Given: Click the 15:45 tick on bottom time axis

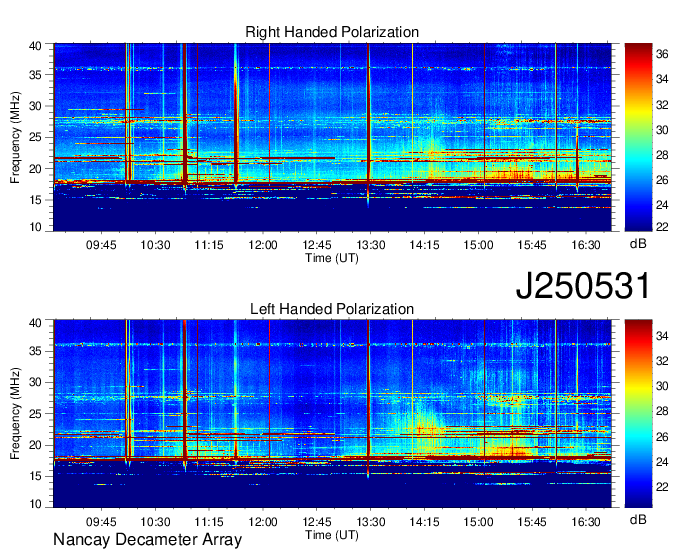Looking at the screenshot, I should [x=532, y=522].
